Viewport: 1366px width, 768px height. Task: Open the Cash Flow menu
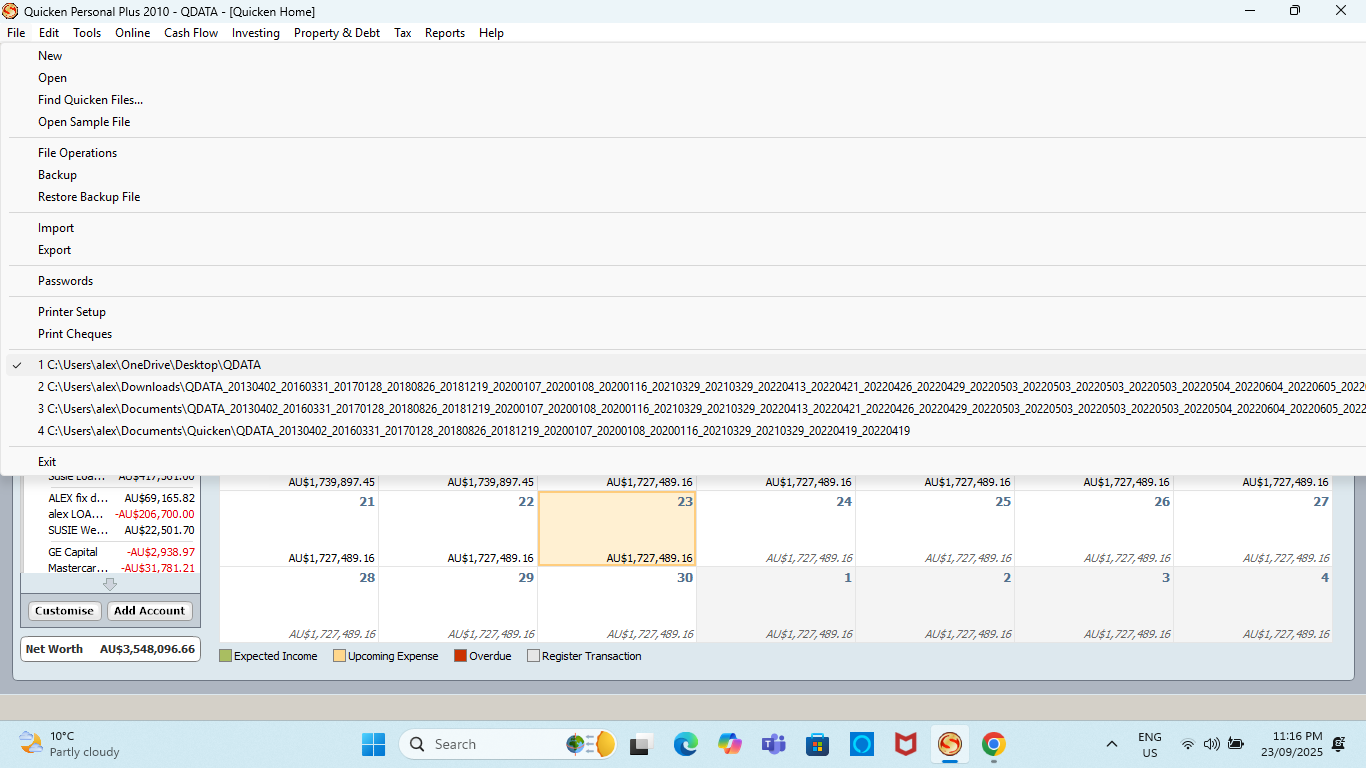pos(191,33)
